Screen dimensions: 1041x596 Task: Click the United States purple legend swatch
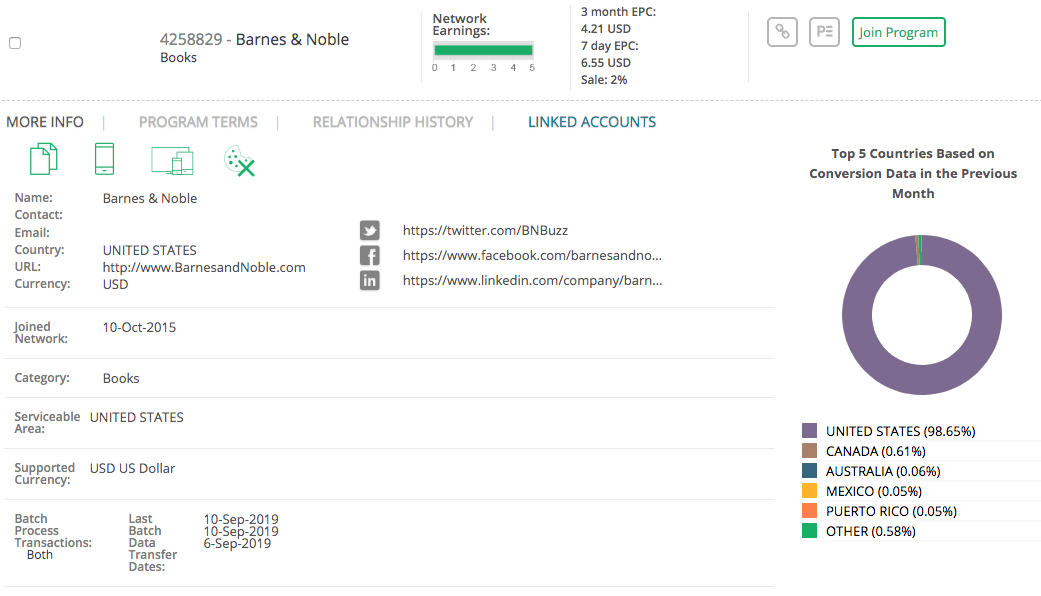810,431
